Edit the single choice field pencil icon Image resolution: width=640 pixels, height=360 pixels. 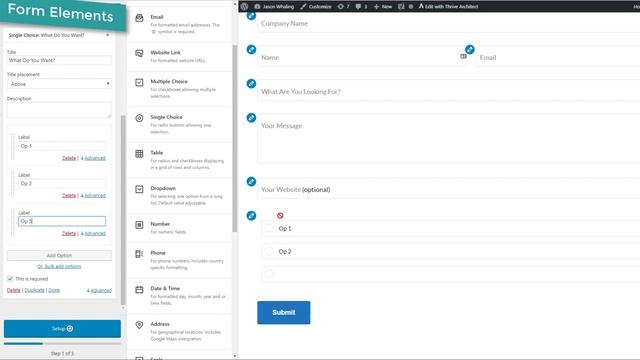[251, 216]
